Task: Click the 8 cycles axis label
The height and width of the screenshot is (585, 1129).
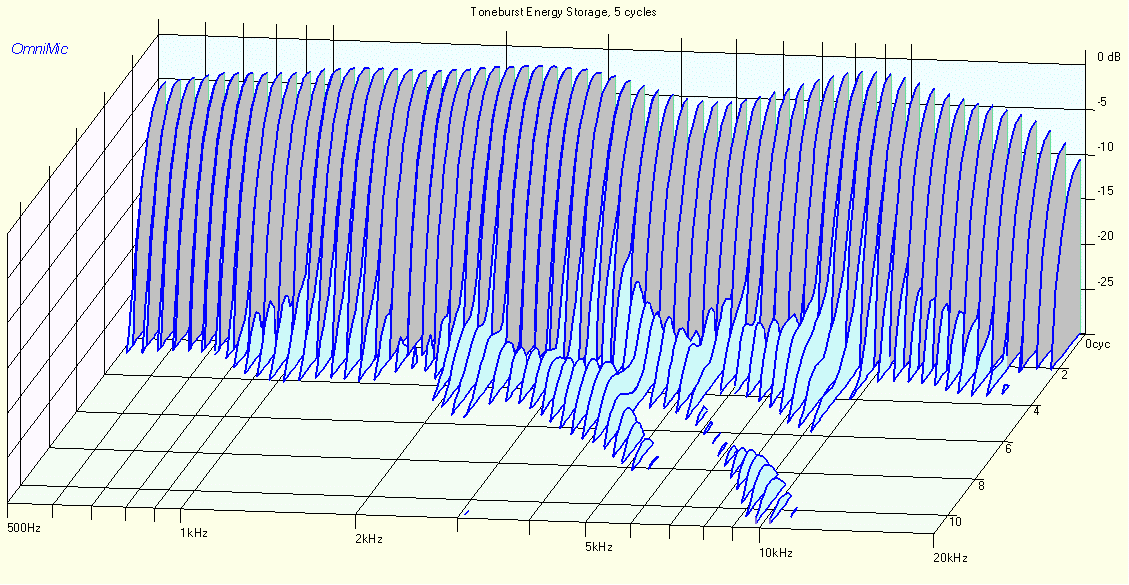Action: [x=982, y=485]
